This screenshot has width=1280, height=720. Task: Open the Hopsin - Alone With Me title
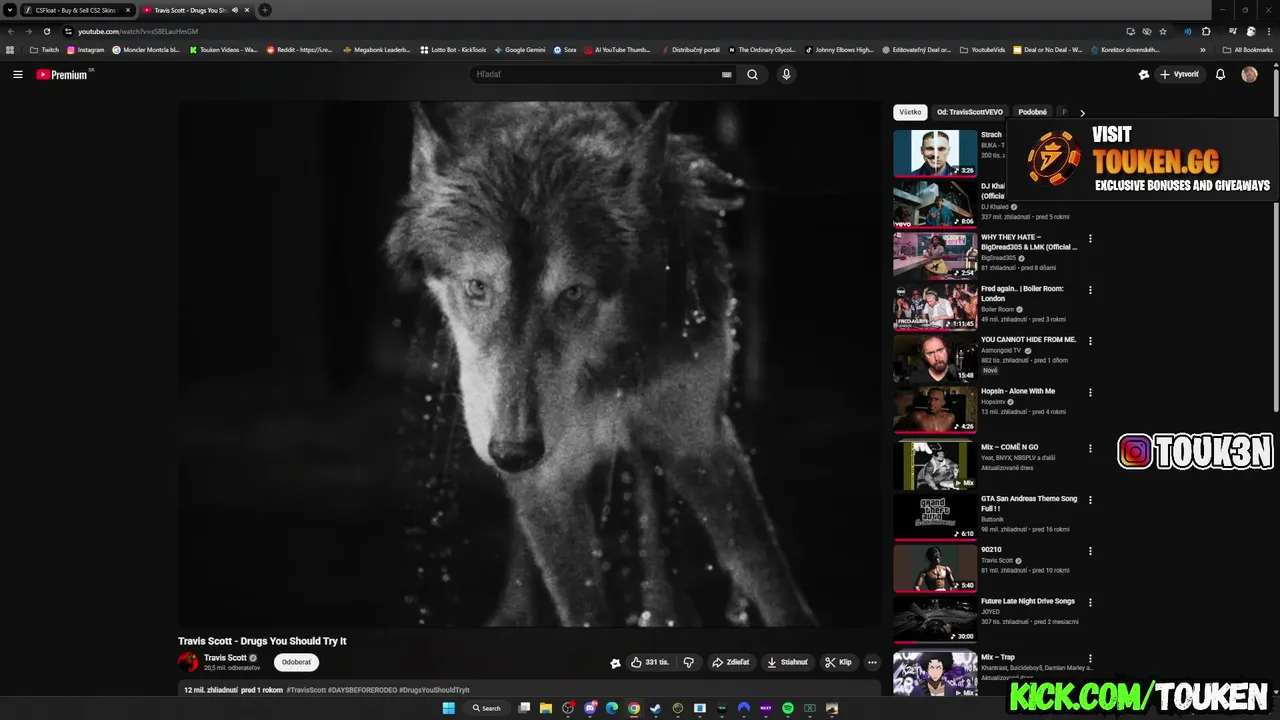point(1018,391)
